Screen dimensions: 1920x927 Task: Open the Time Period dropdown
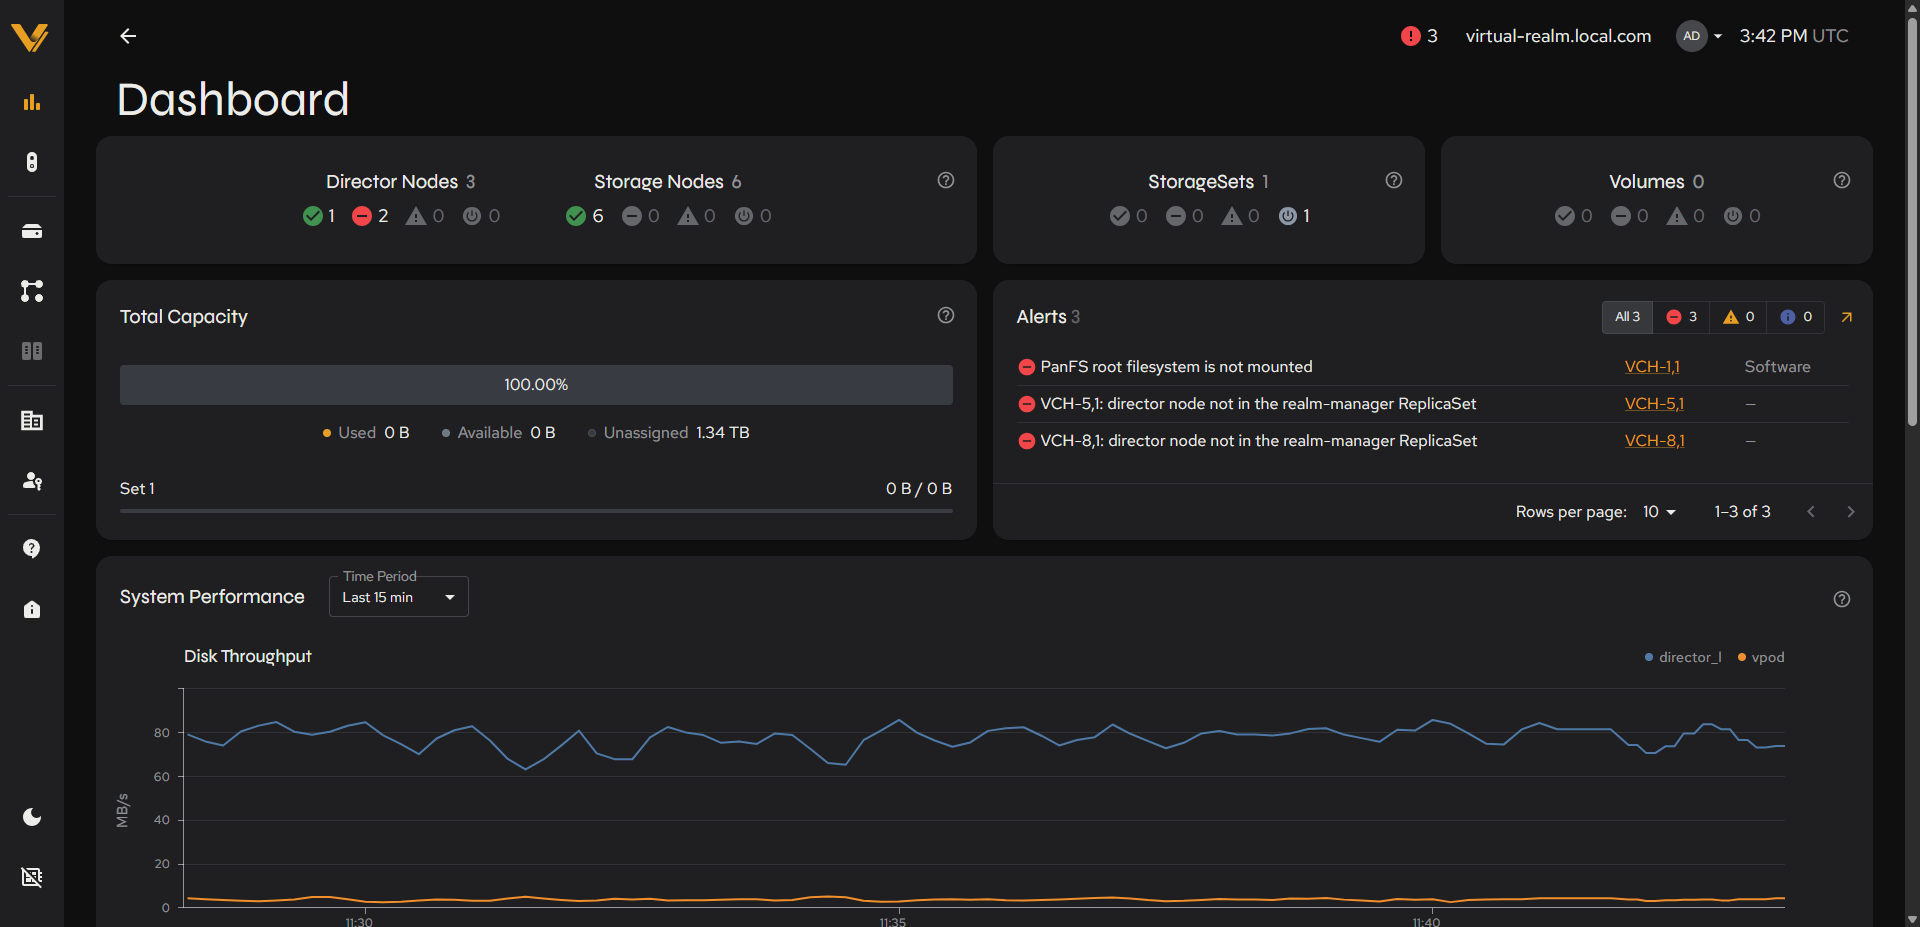point(399,597)
